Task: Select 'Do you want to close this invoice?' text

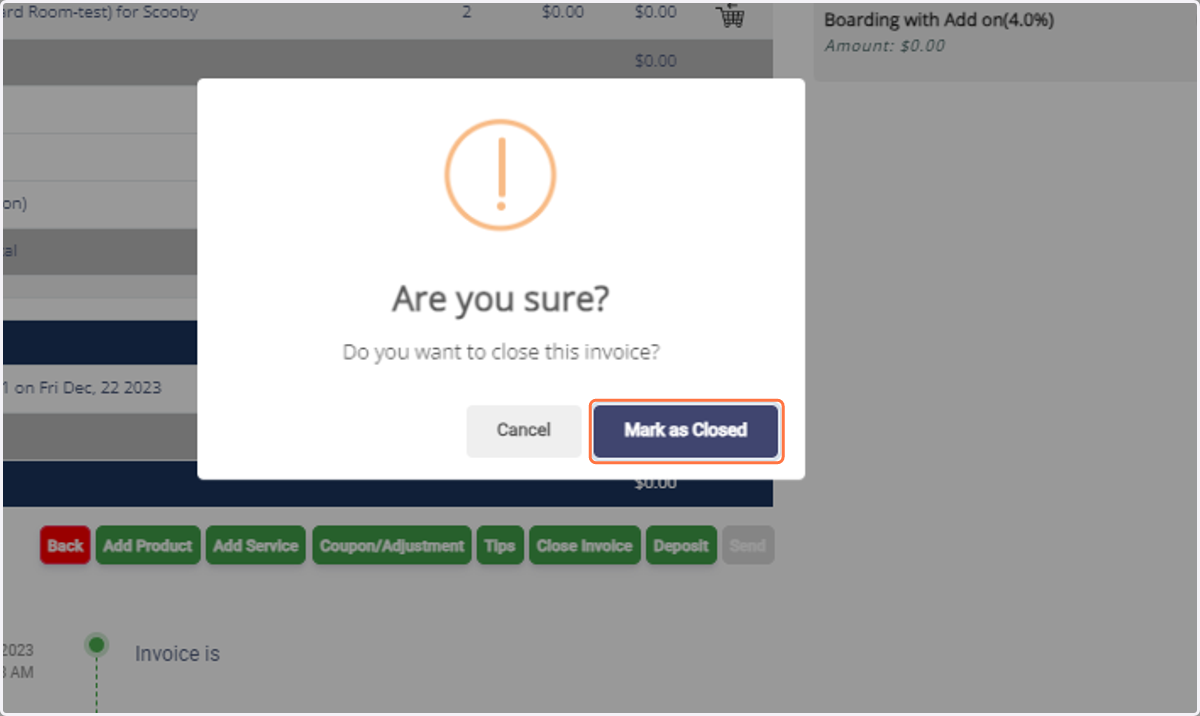Action: click(501, 353)
